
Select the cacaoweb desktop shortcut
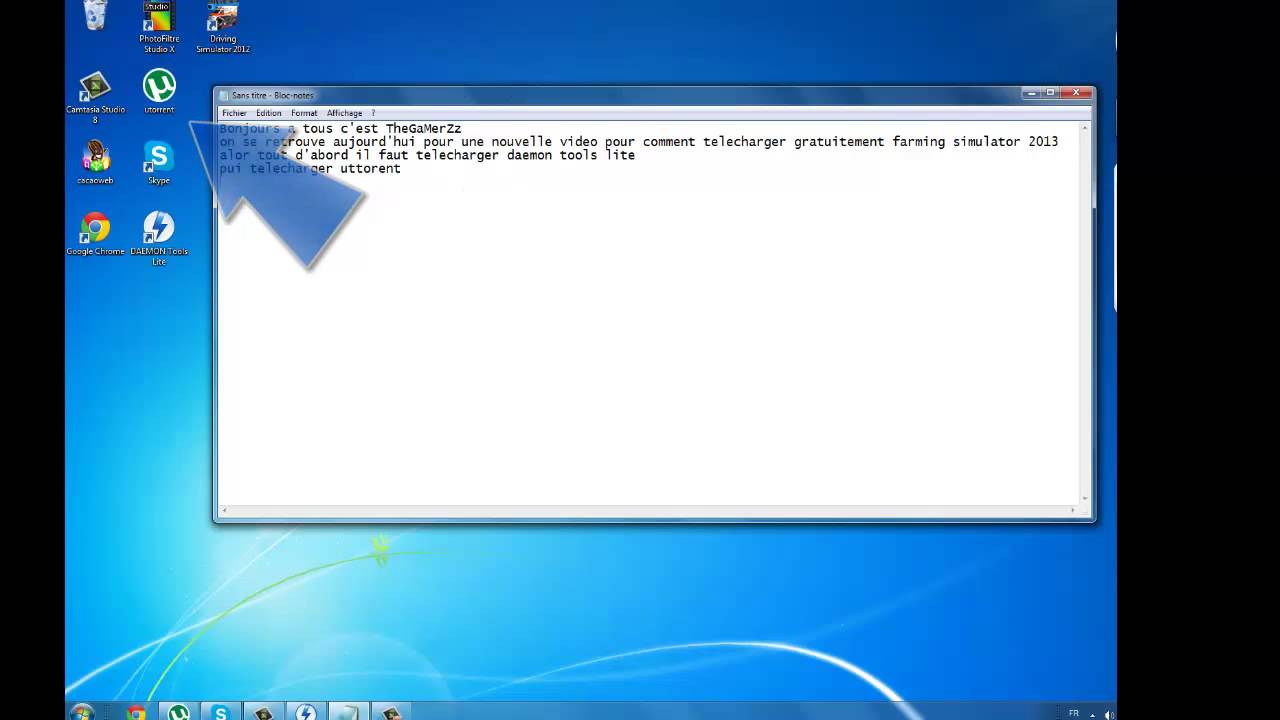point(95,162)
